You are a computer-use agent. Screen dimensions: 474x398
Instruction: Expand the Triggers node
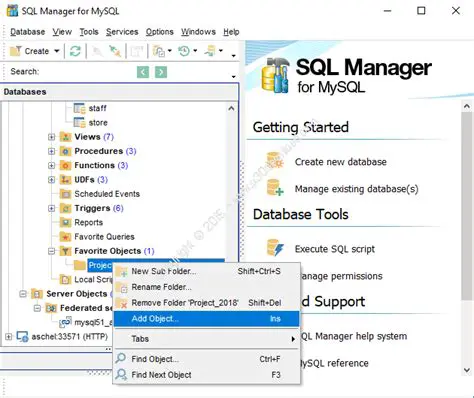51,208
